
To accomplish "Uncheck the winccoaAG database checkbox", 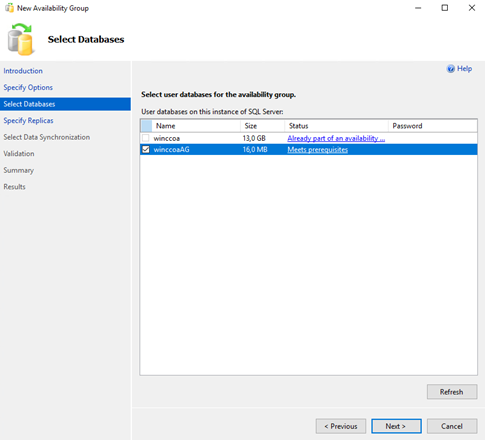I will click(146, 149).
